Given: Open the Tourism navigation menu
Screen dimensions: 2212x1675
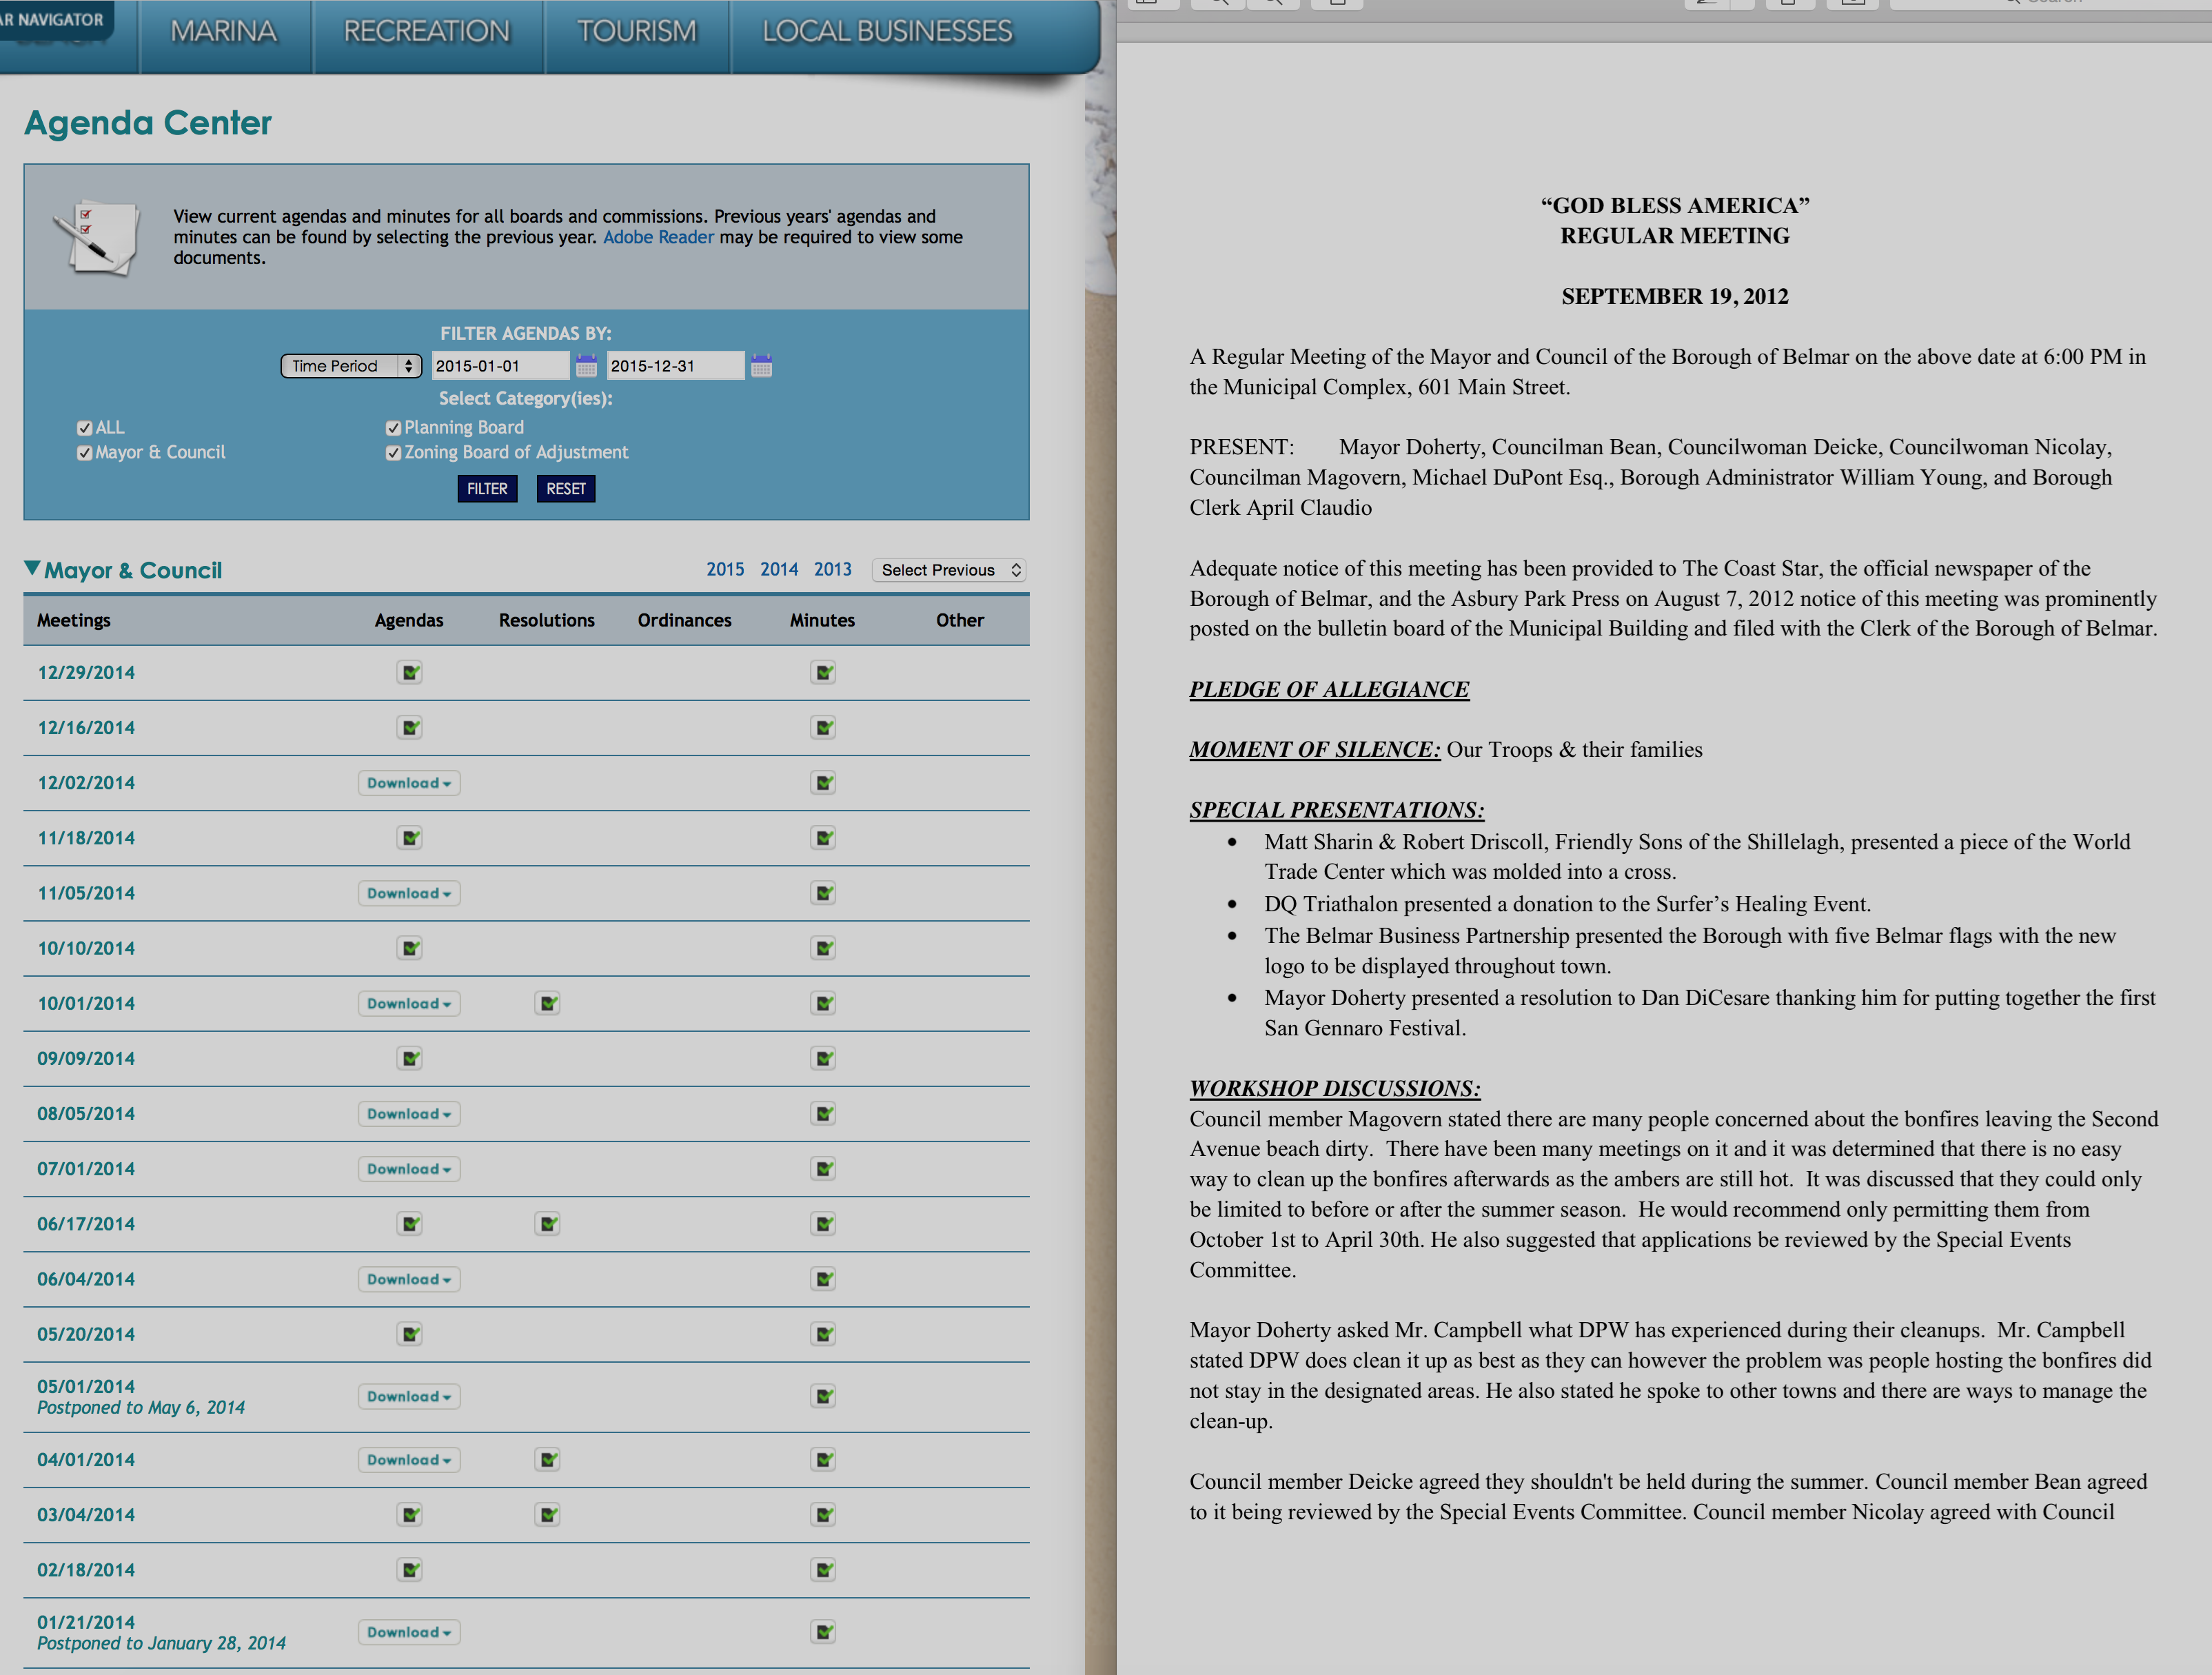Looking at the screenshot, I should coord(637,32).
